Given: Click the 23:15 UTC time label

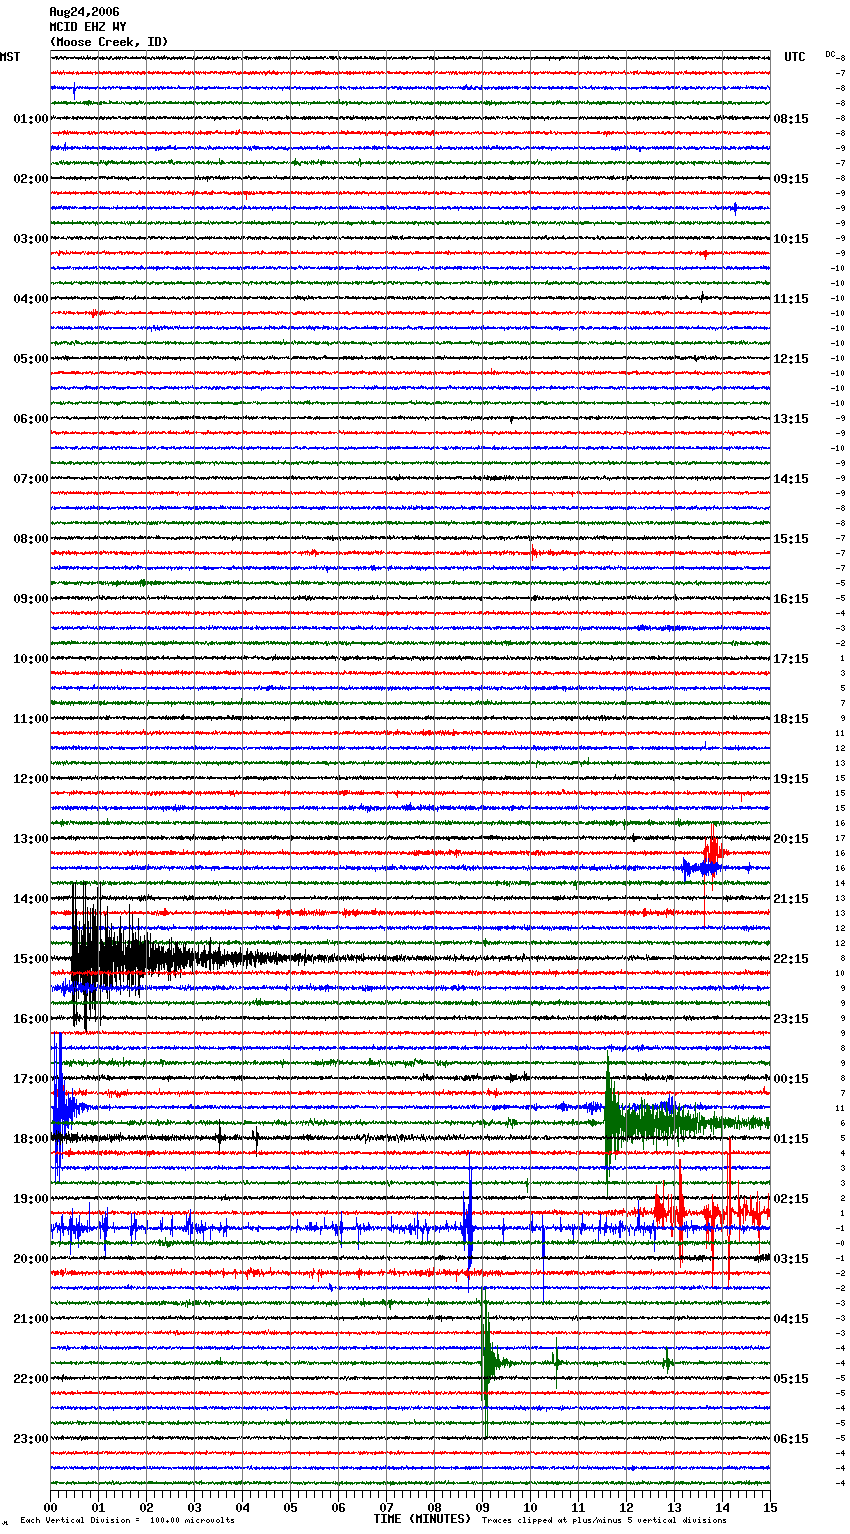Looking at the screenshot, I should (791, 1019).
